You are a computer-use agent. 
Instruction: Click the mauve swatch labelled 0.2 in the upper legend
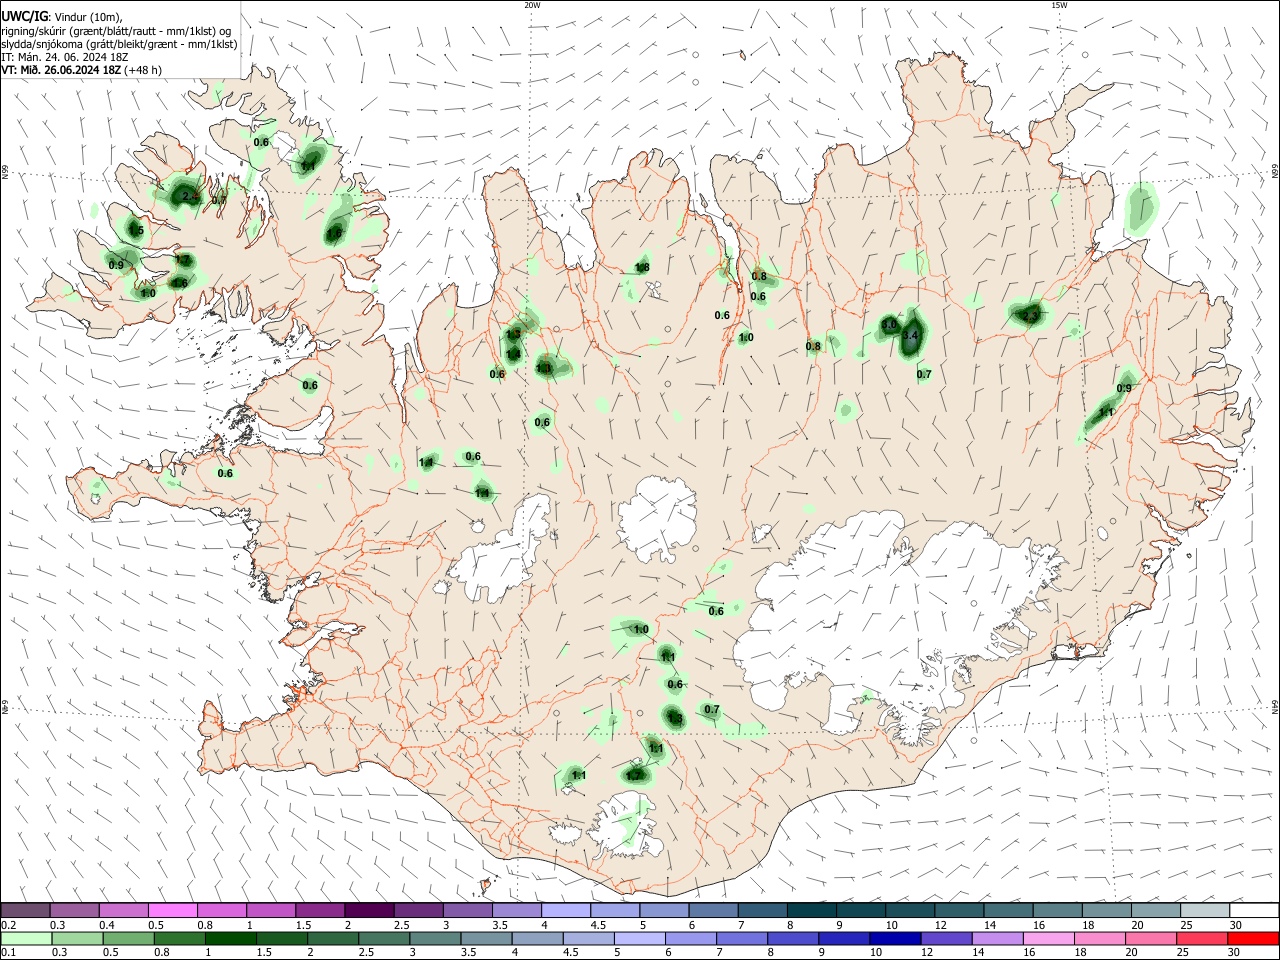click(25, 910)
